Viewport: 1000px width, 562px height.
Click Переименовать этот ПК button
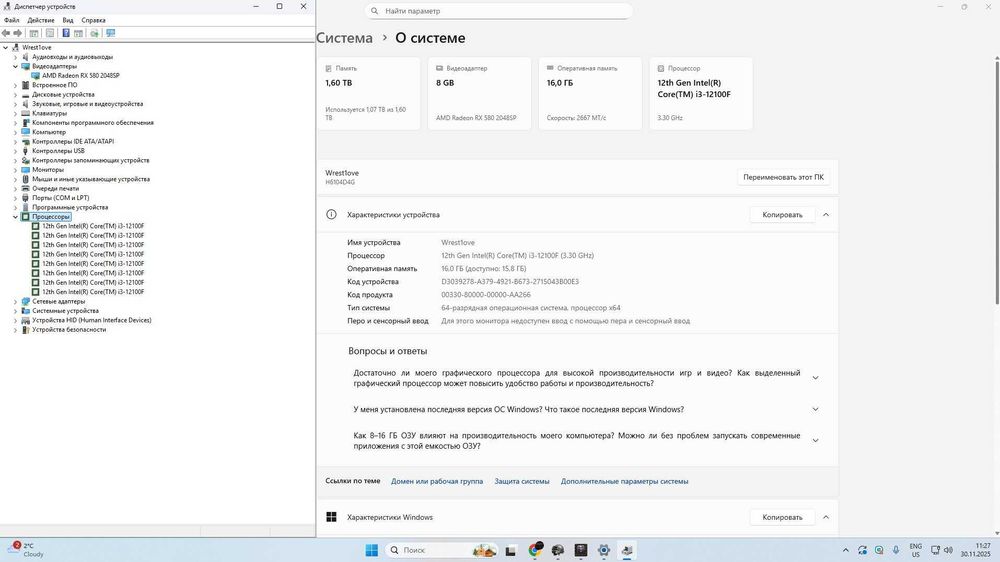[783, 177]
